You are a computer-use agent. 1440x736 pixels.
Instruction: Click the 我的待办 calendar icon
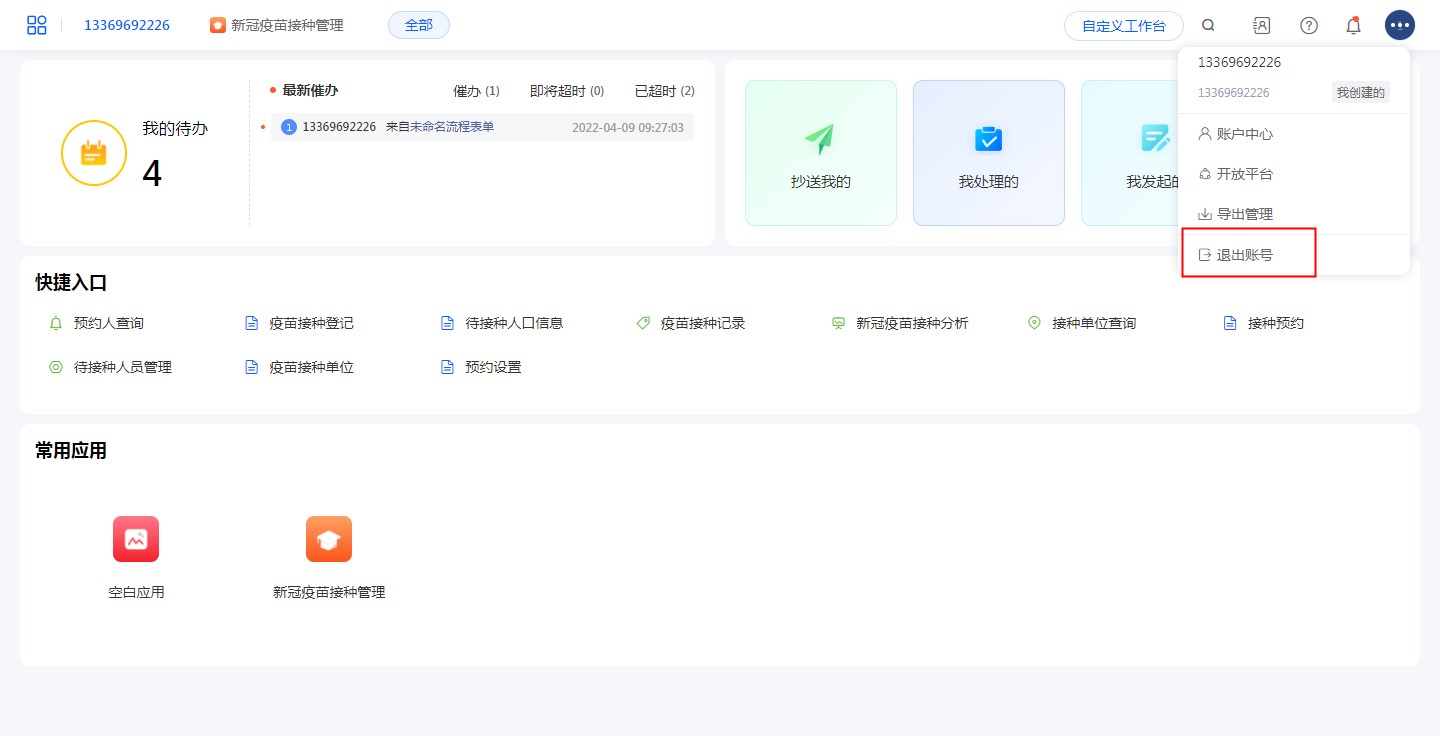[x=94, y=153]
